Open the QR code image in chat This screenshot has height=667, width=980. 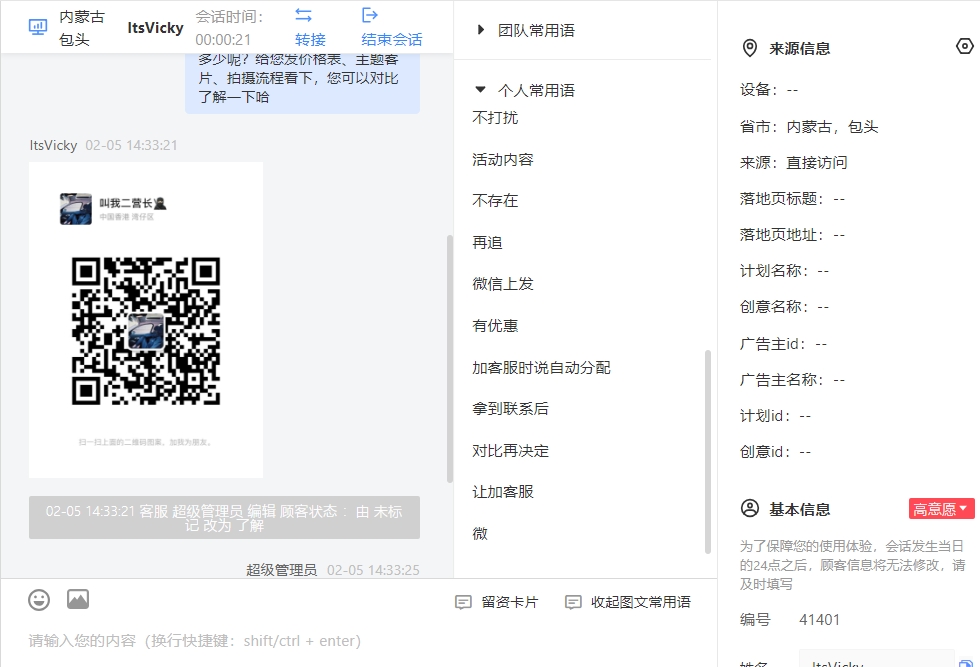pos(146,320)
